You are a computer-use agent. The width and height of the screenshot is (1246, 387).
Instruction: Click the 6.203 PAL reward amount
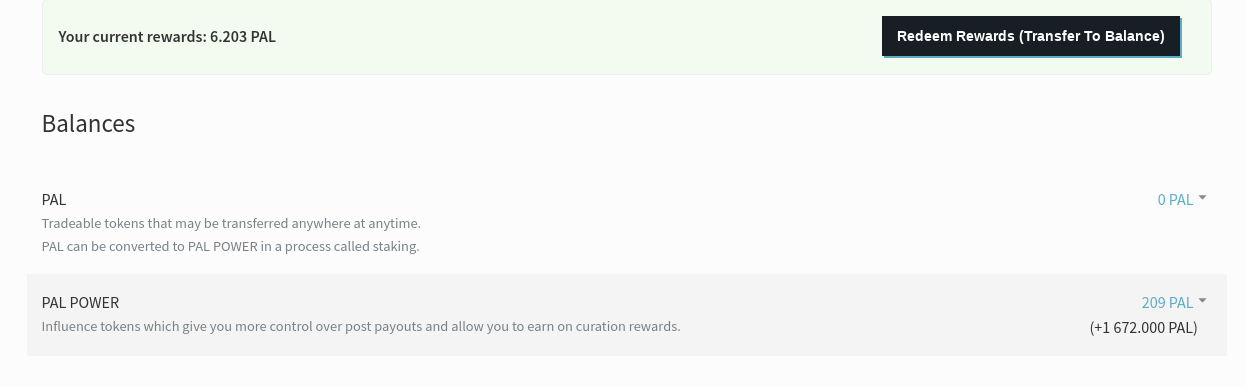(x=243, y=36)
